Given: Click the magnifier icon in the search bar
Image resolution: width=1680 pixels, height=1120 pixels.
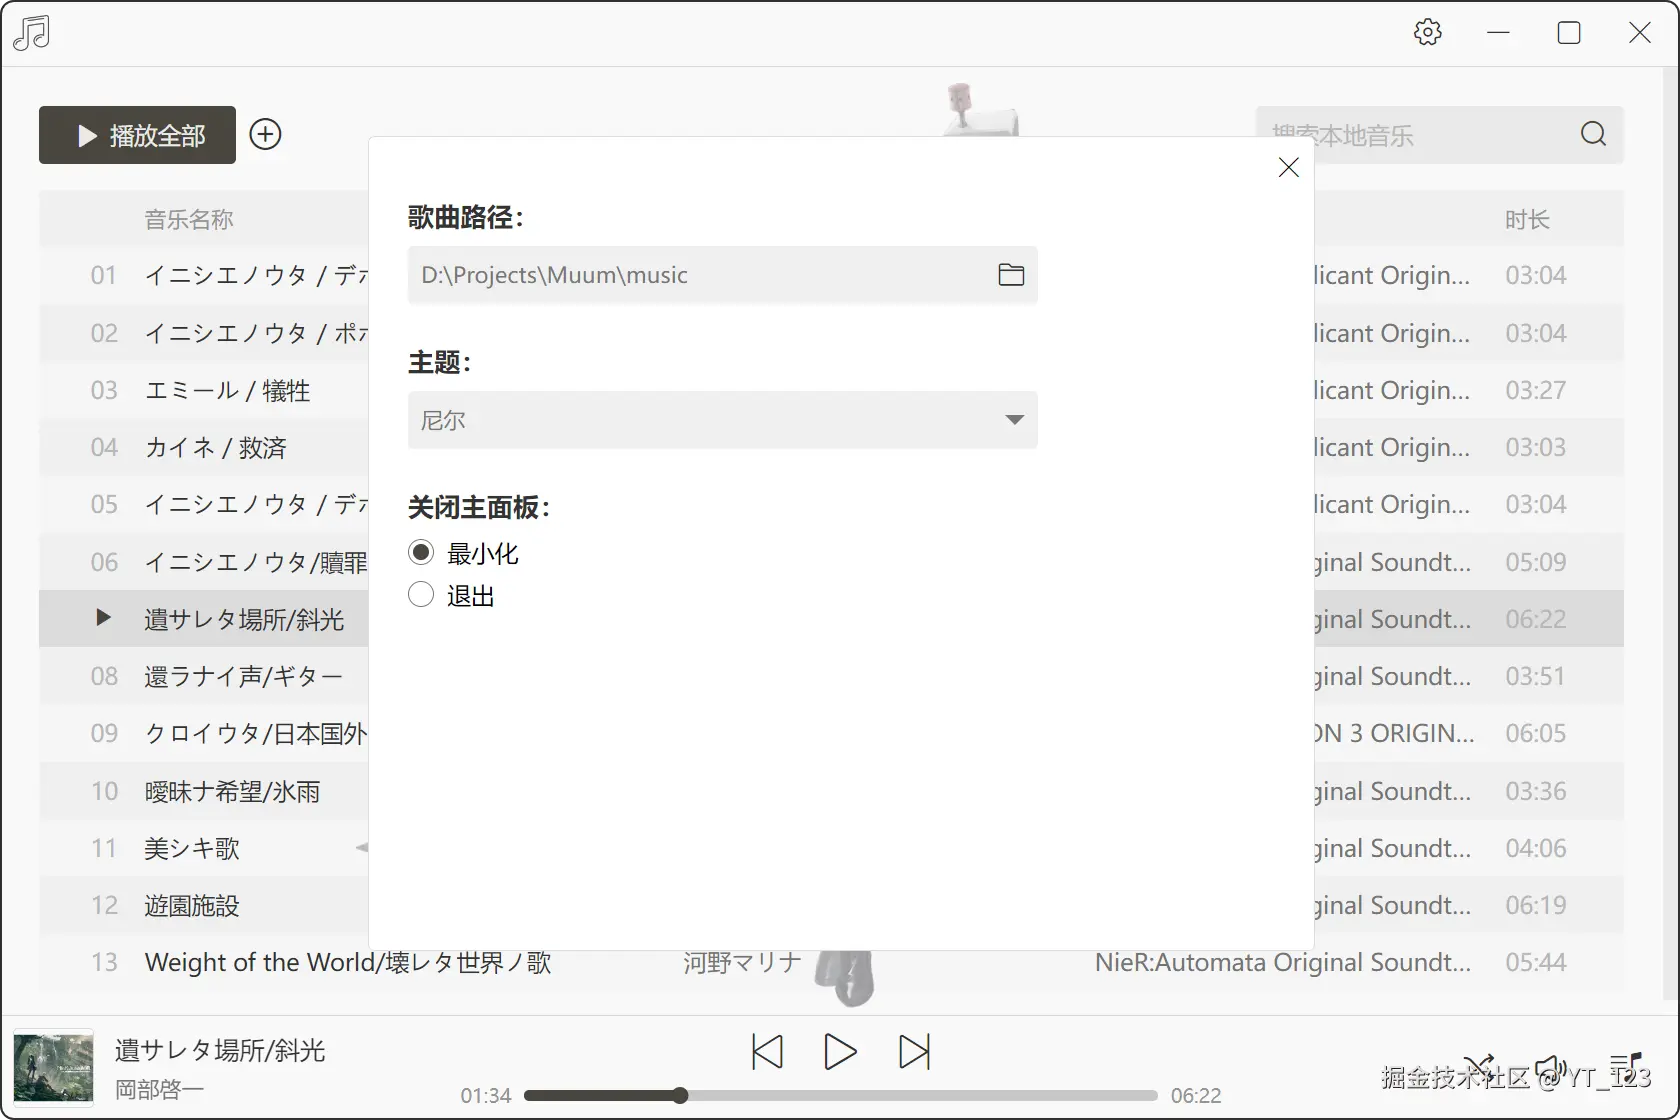Looking at the screenshot, I should point(1593,134).
